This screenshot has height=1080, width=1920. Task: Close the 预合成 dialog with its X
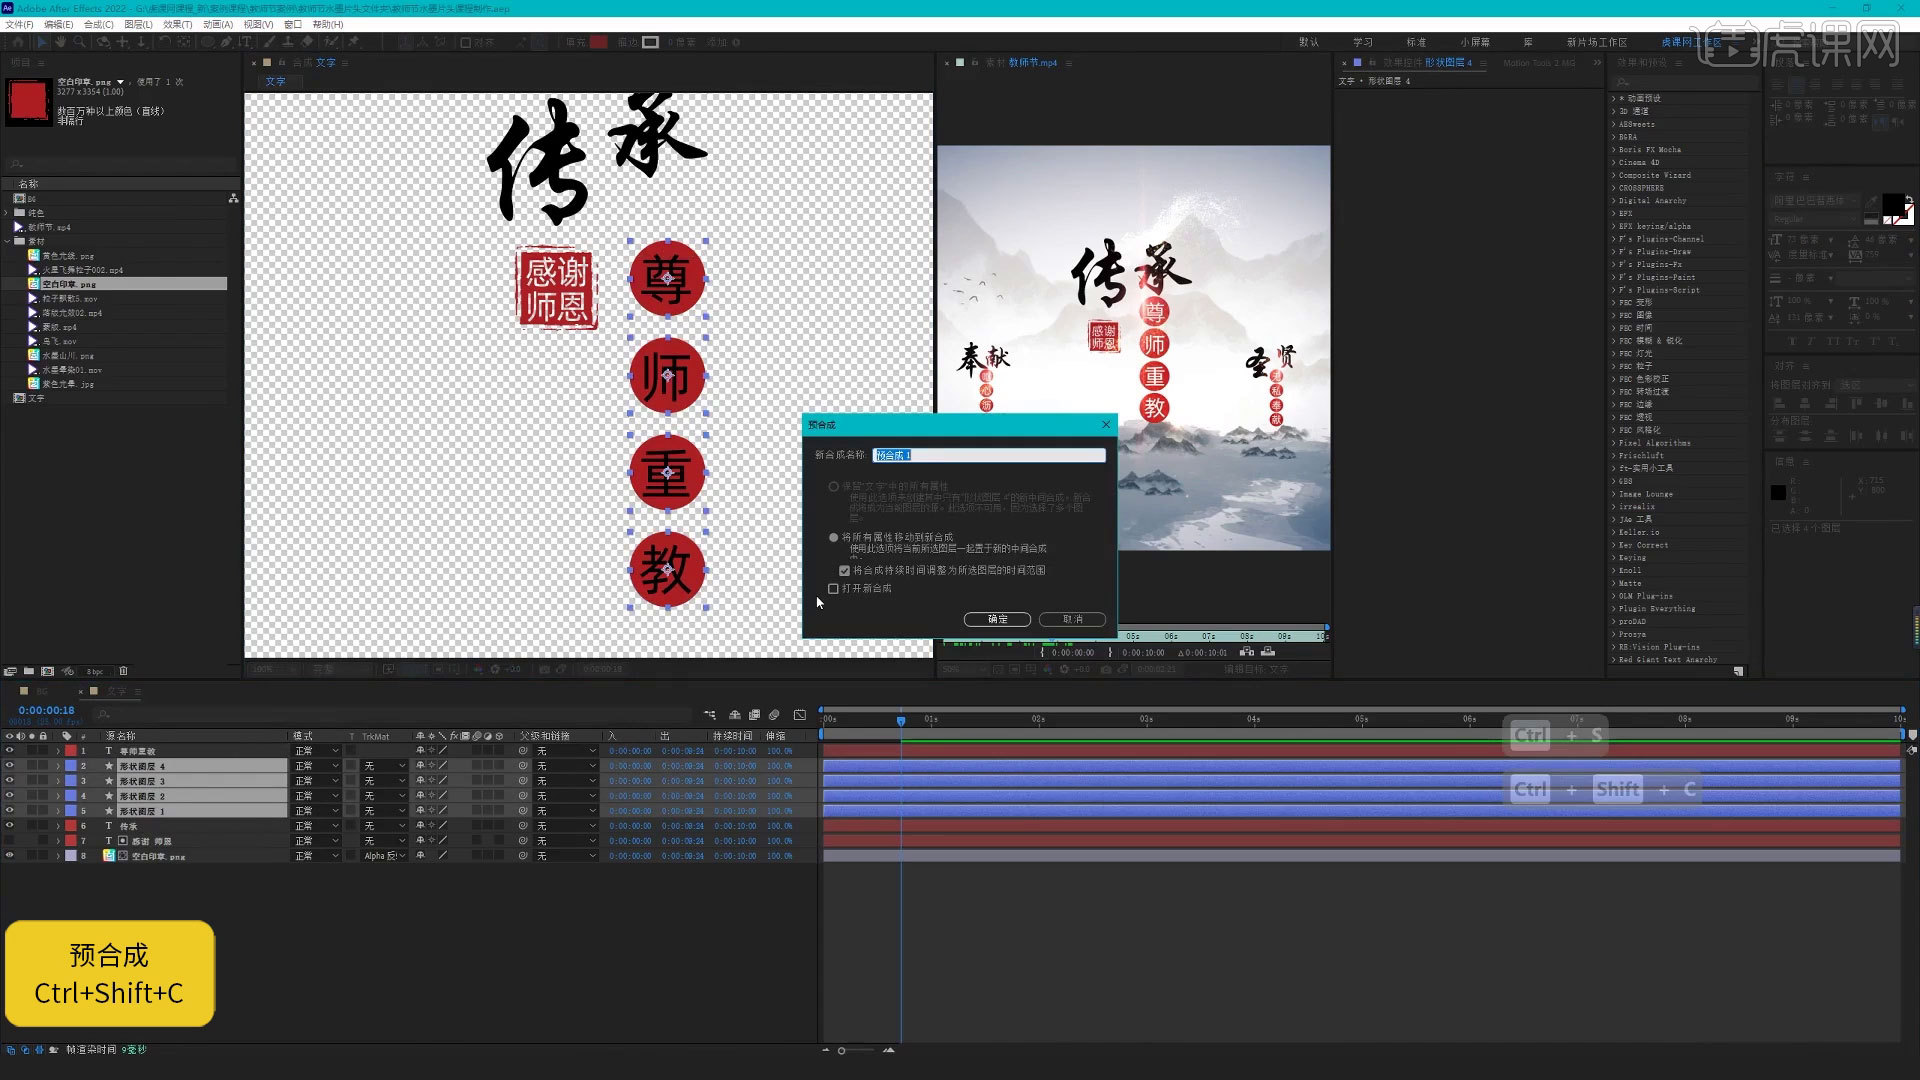click(x=1106, y=424)
